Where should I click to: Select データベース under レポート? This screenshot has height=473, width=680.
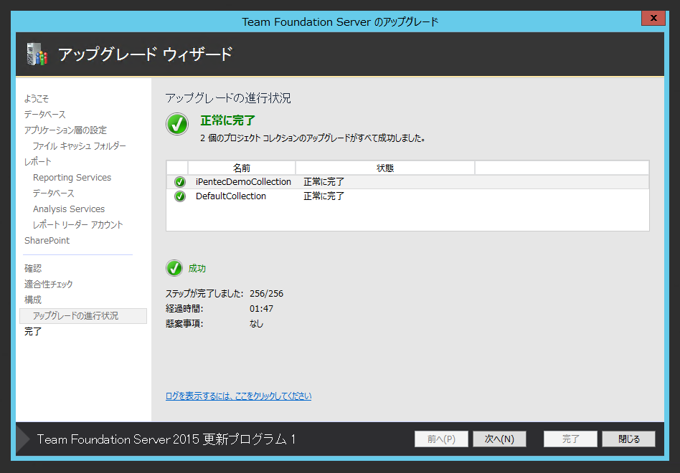pos(53,193)
